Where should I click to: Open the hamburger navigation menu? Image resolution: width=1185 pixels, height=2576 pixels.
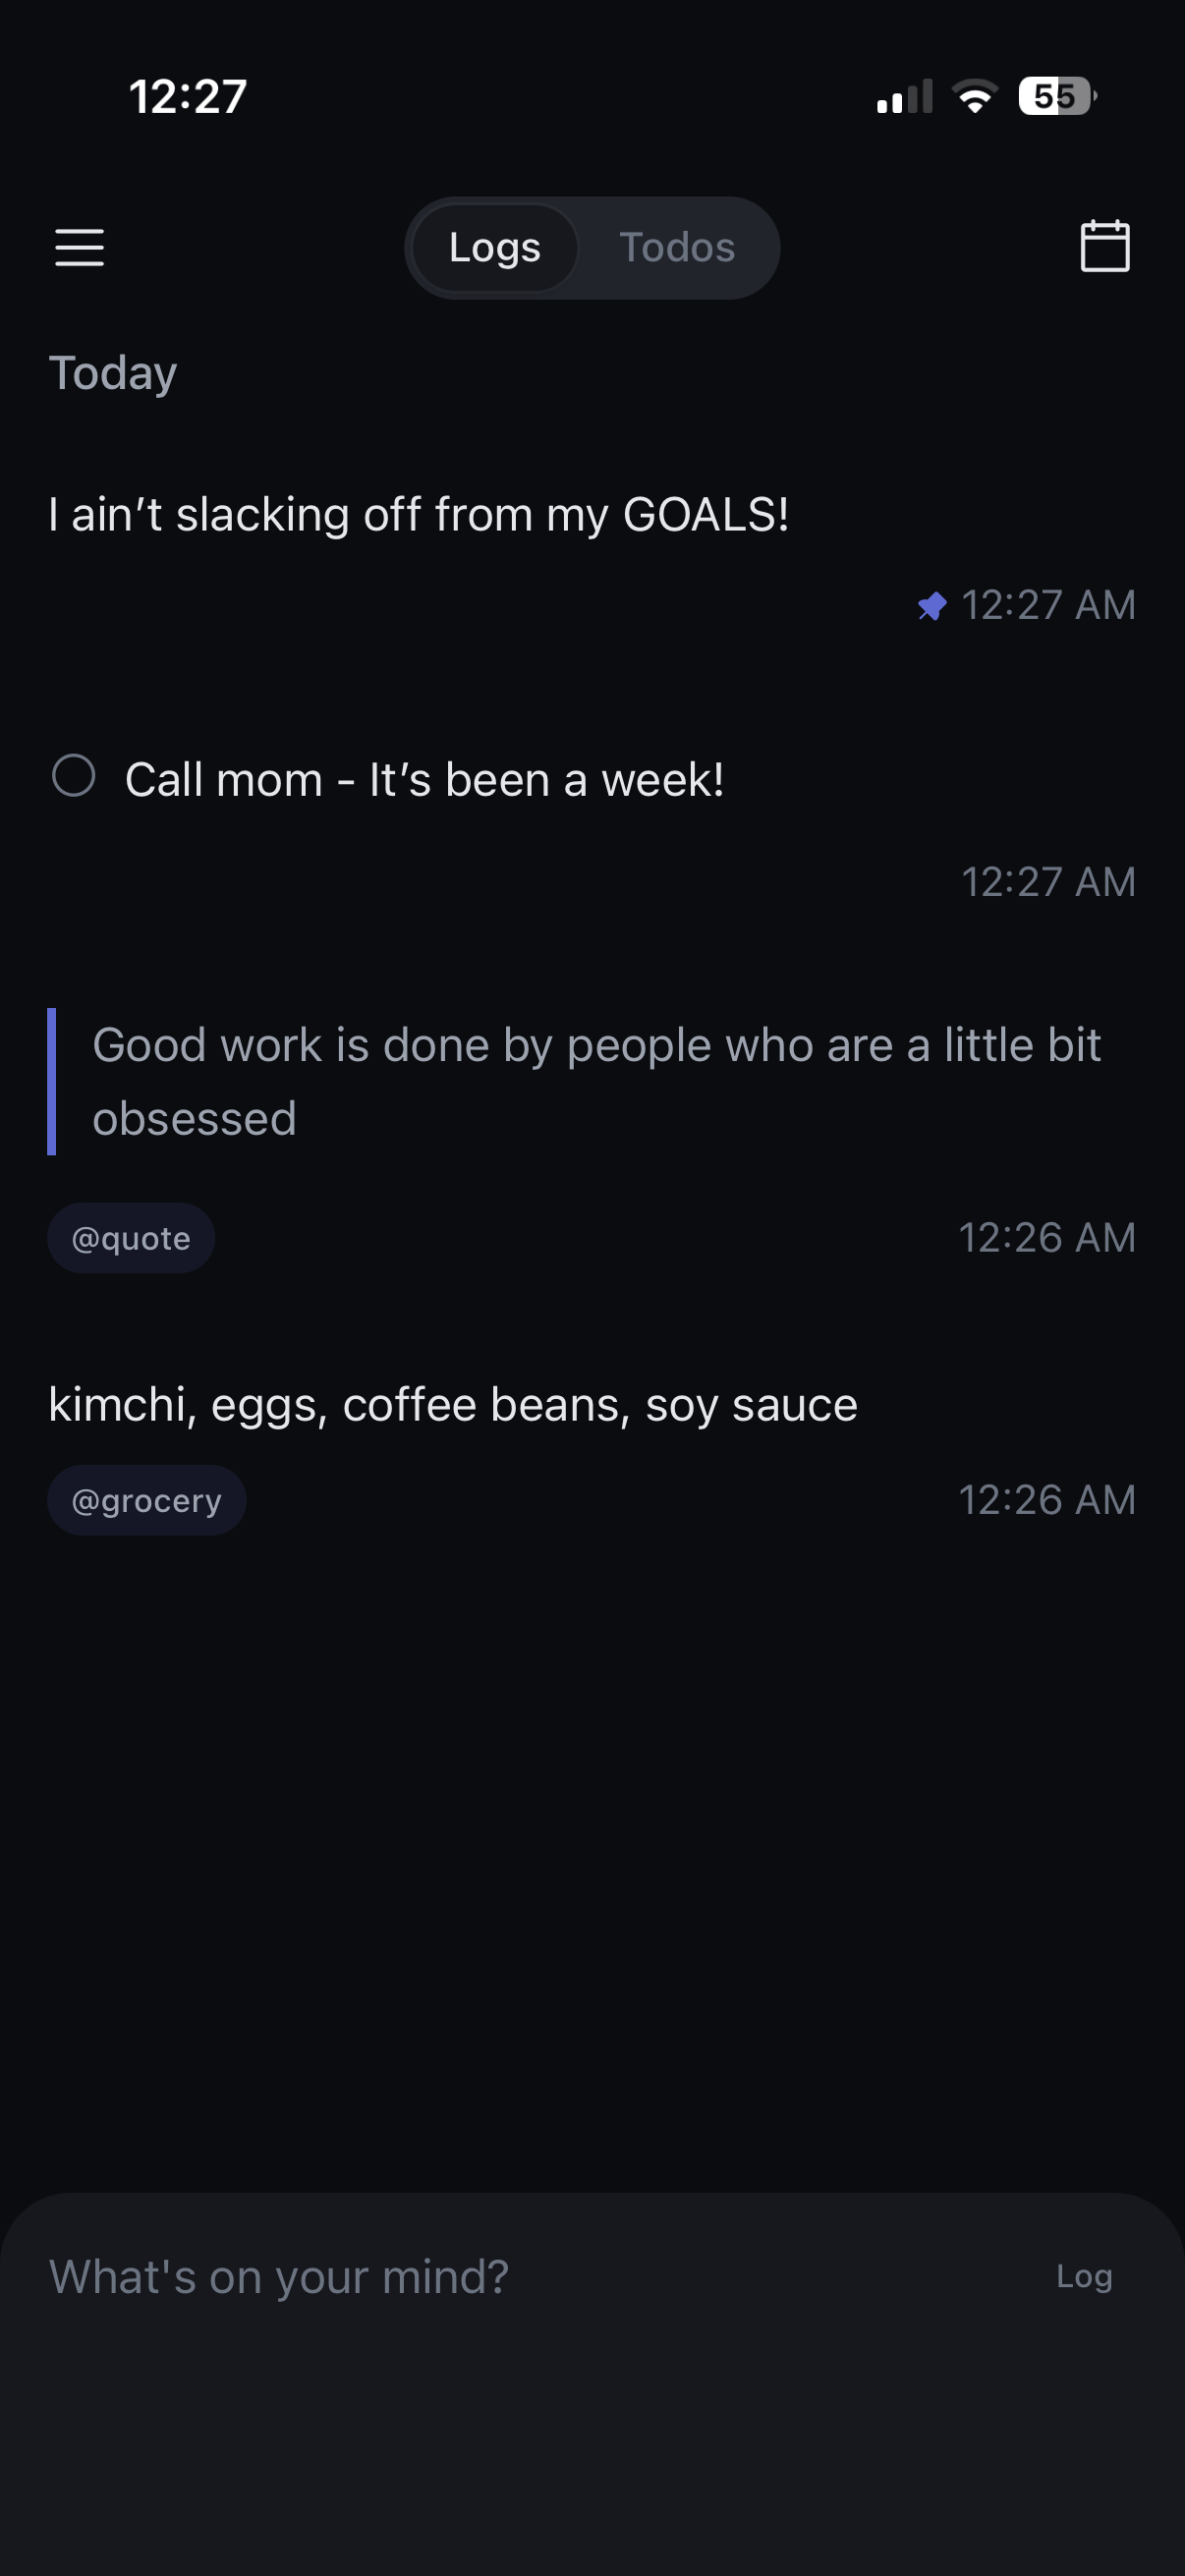point(80,247)
